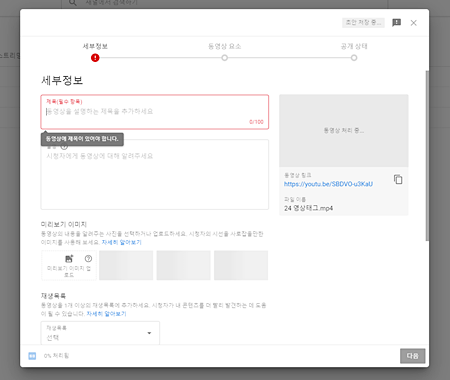The width and height of the screenshot is (450, 380).
Task: Click the 동영상 링크 label
Action: [x=297, y=175]
